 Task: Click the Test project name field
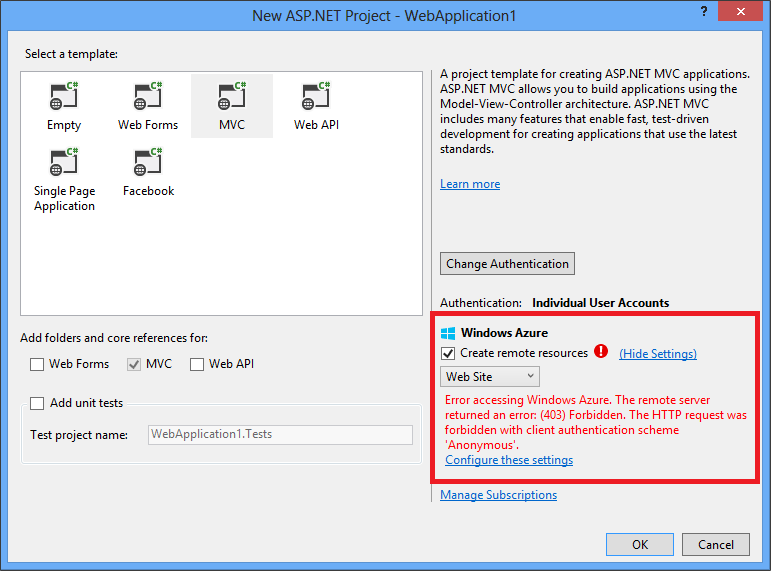pyautogui.click(x=280, y=435)
